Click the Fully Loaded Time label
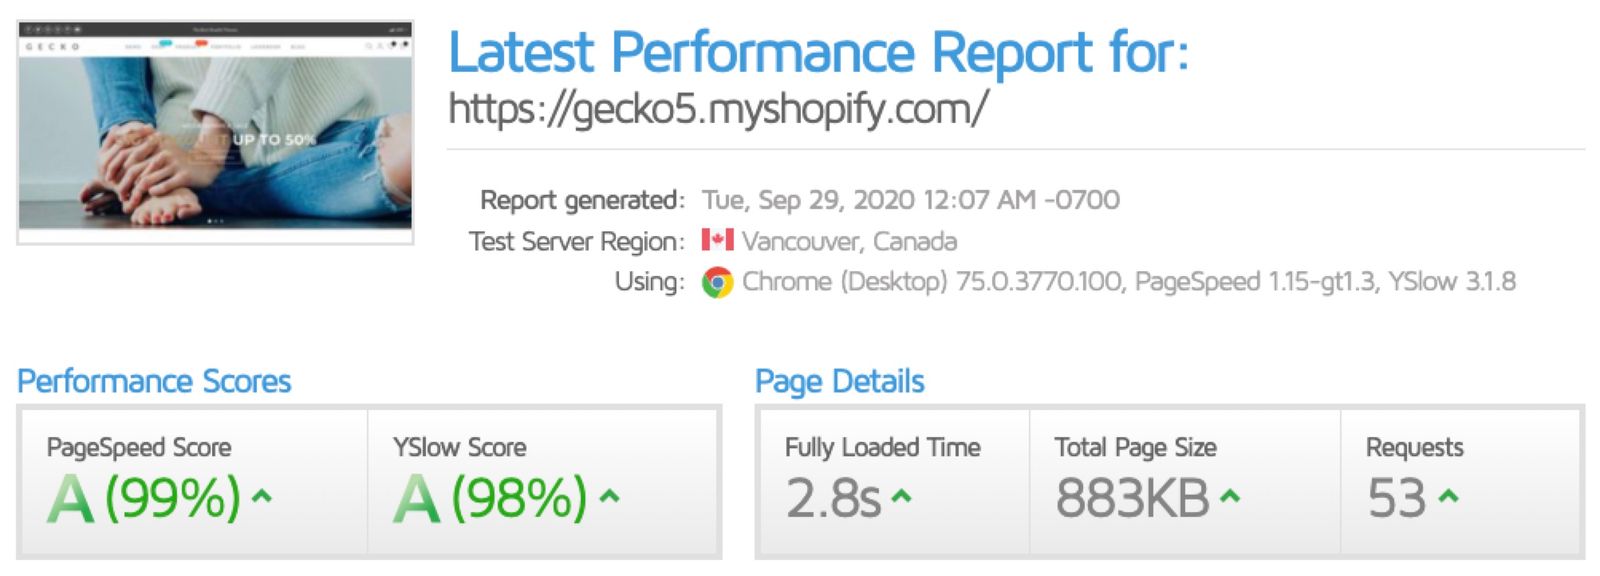Viewport: 1600px width, 576px height. 882,447
